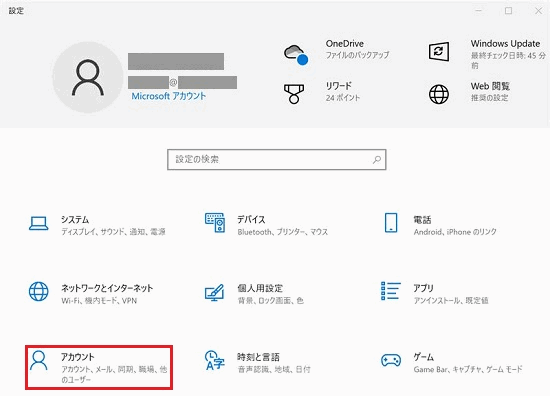This screenshot has width=550, height=396.
Task: Select the アプリ category label
Action: [423, 288]
